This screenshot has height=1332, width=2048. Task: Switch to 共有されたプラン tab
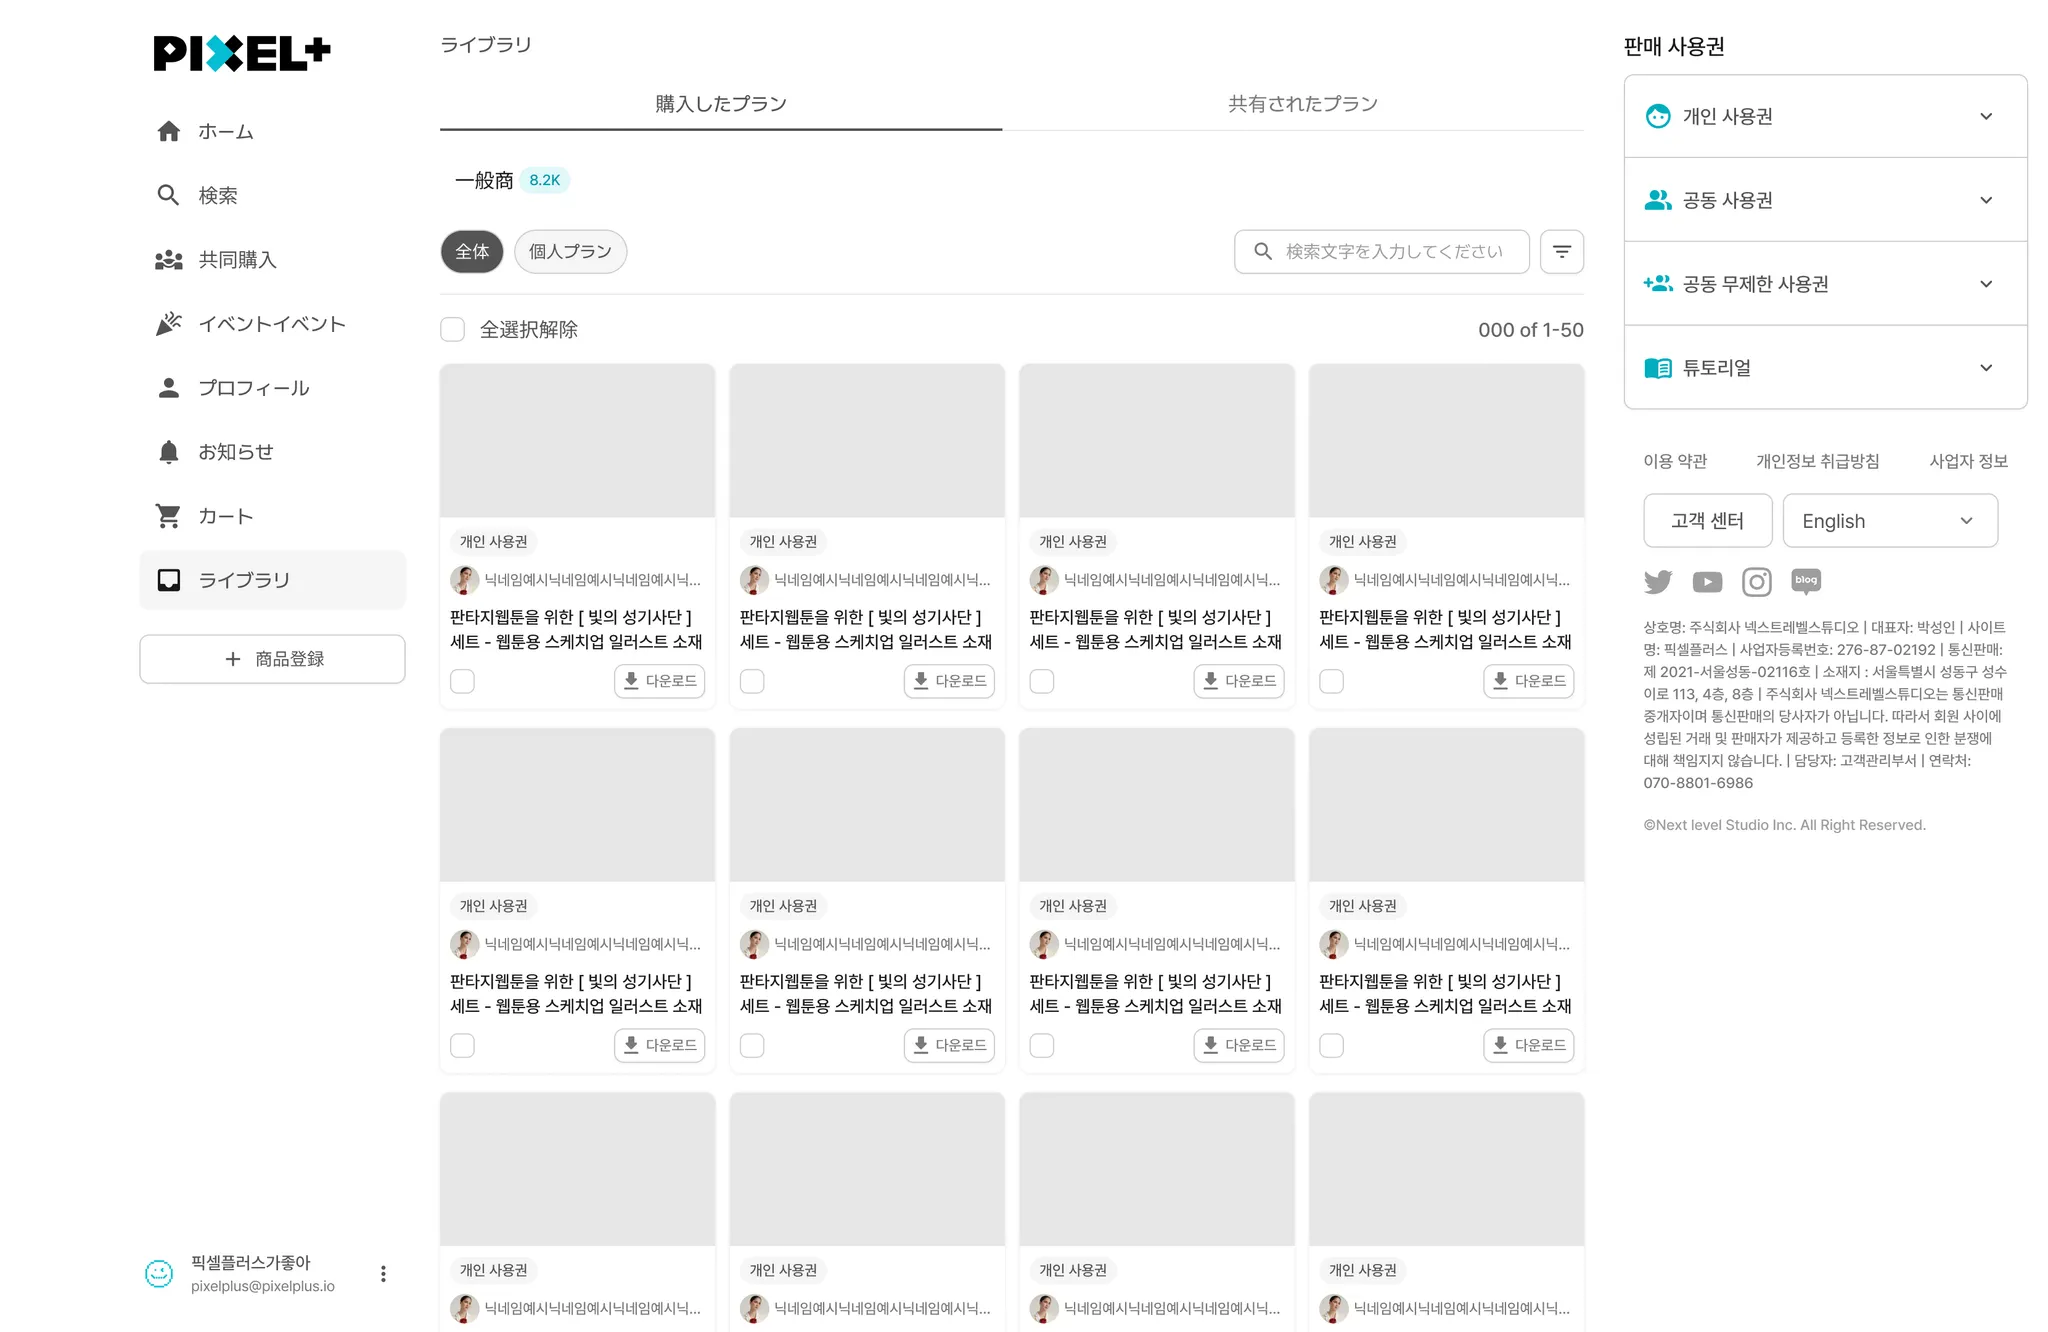1302,104
